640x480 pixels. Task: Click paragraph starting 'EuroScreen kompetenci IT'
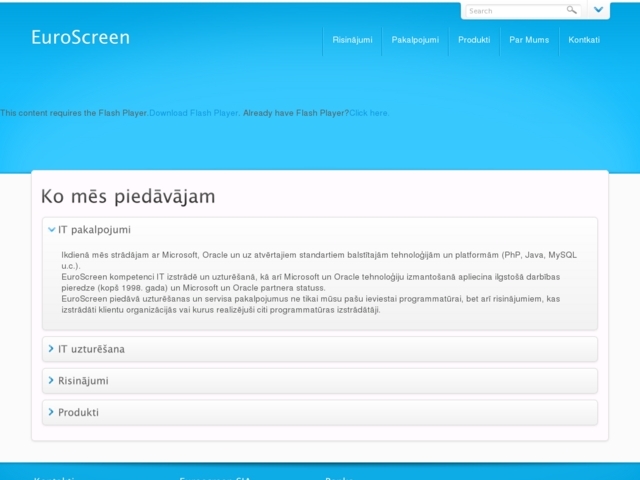311,282
